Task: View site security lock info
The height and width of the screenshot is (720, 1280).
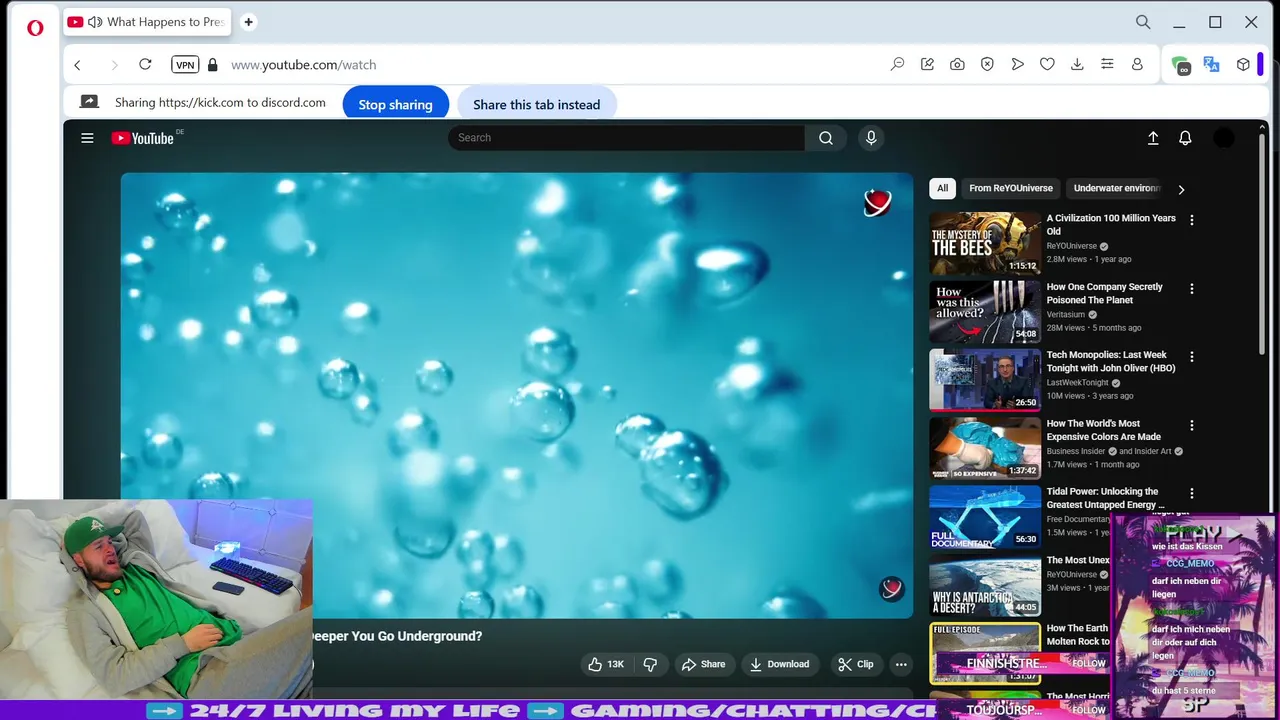Action: pyautogui.click(x=212, y=65)
